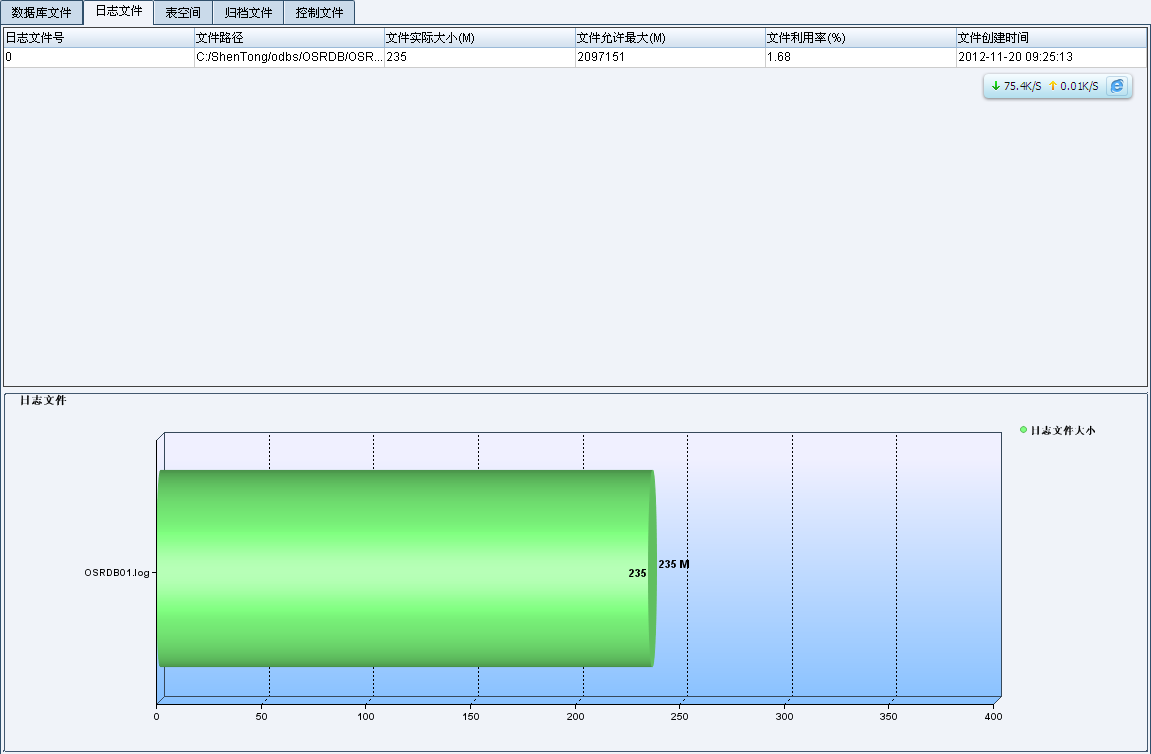Click the 文件路径 column header
This screenshot has height=754, width=1151.
click(289, 38)
